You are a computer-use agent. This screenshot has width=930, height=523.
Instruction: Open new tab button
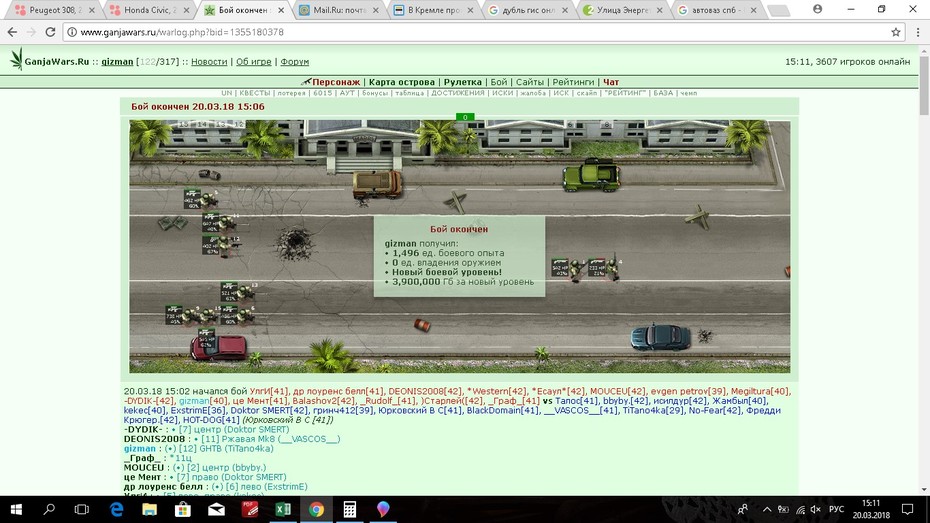pyautogui.click(x=778, y=11)
